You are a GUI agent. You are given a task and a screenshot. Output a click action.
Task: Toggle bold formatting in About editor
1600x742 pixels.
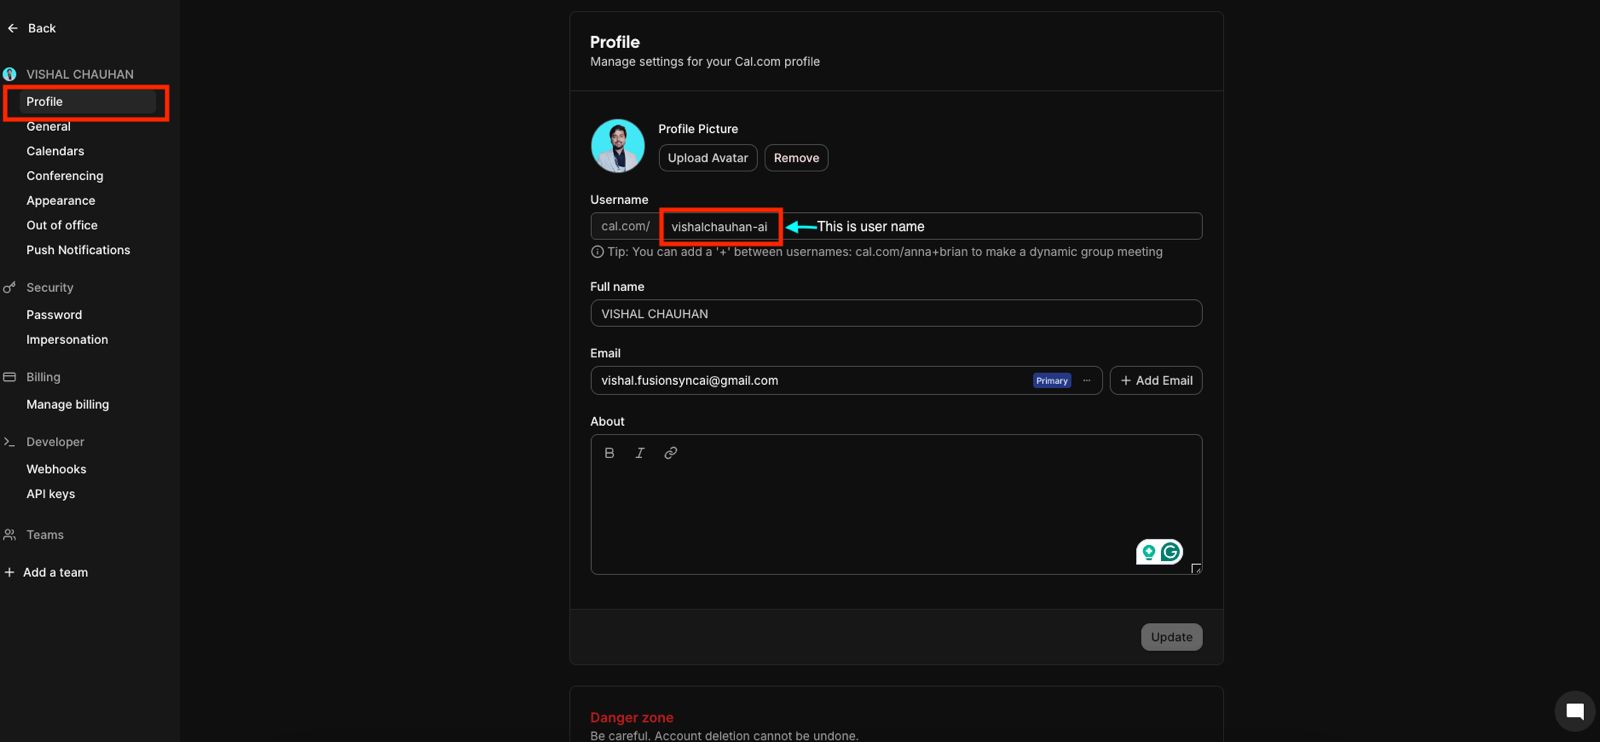tap(609, 453)
